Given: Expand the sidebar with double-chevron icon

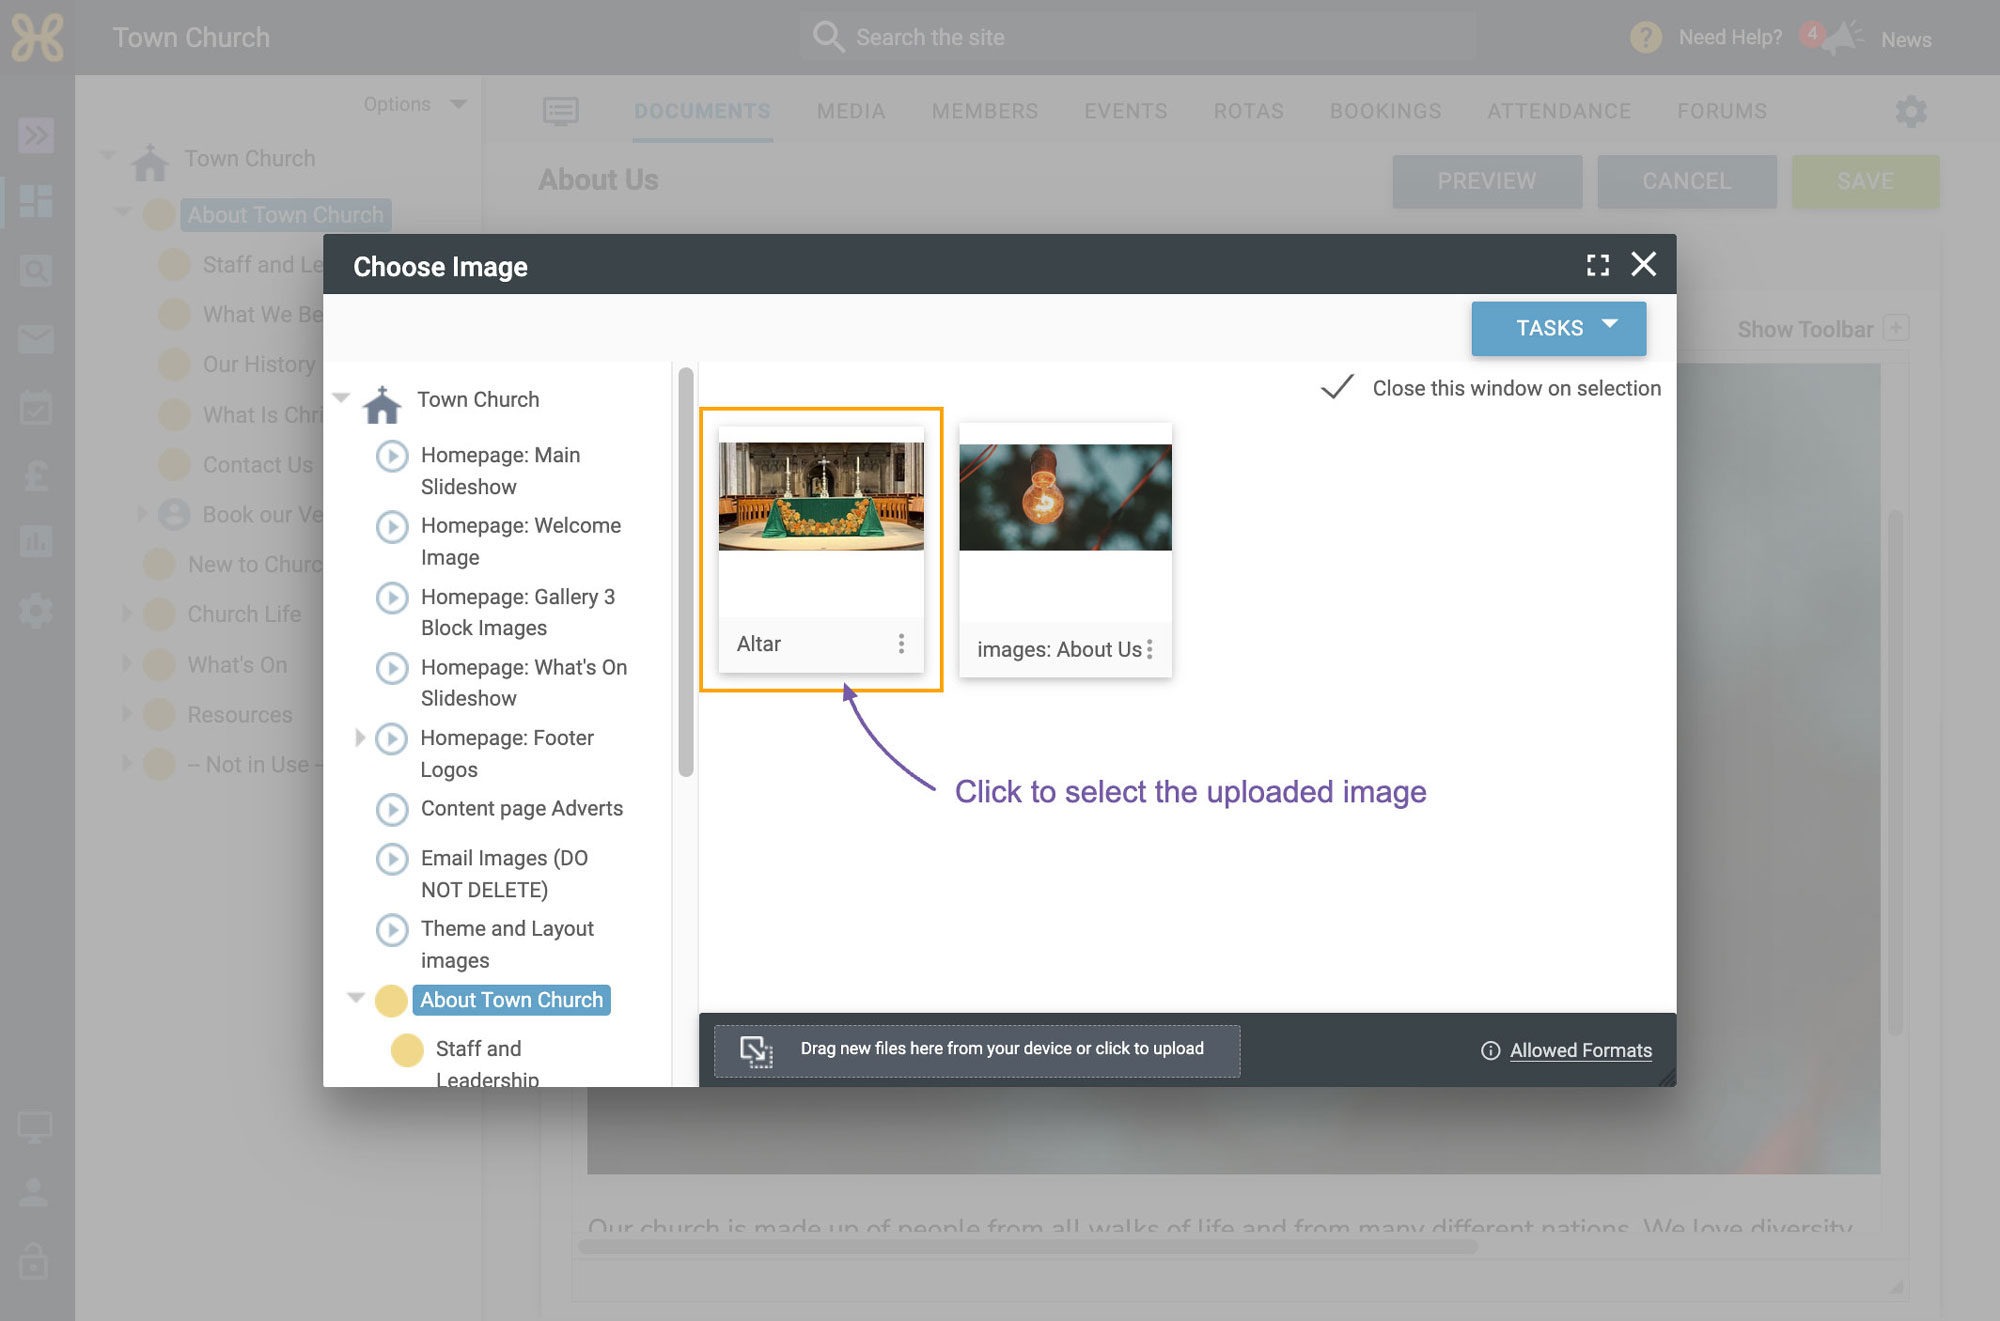Looking at the screenshot, I should 36,134.
